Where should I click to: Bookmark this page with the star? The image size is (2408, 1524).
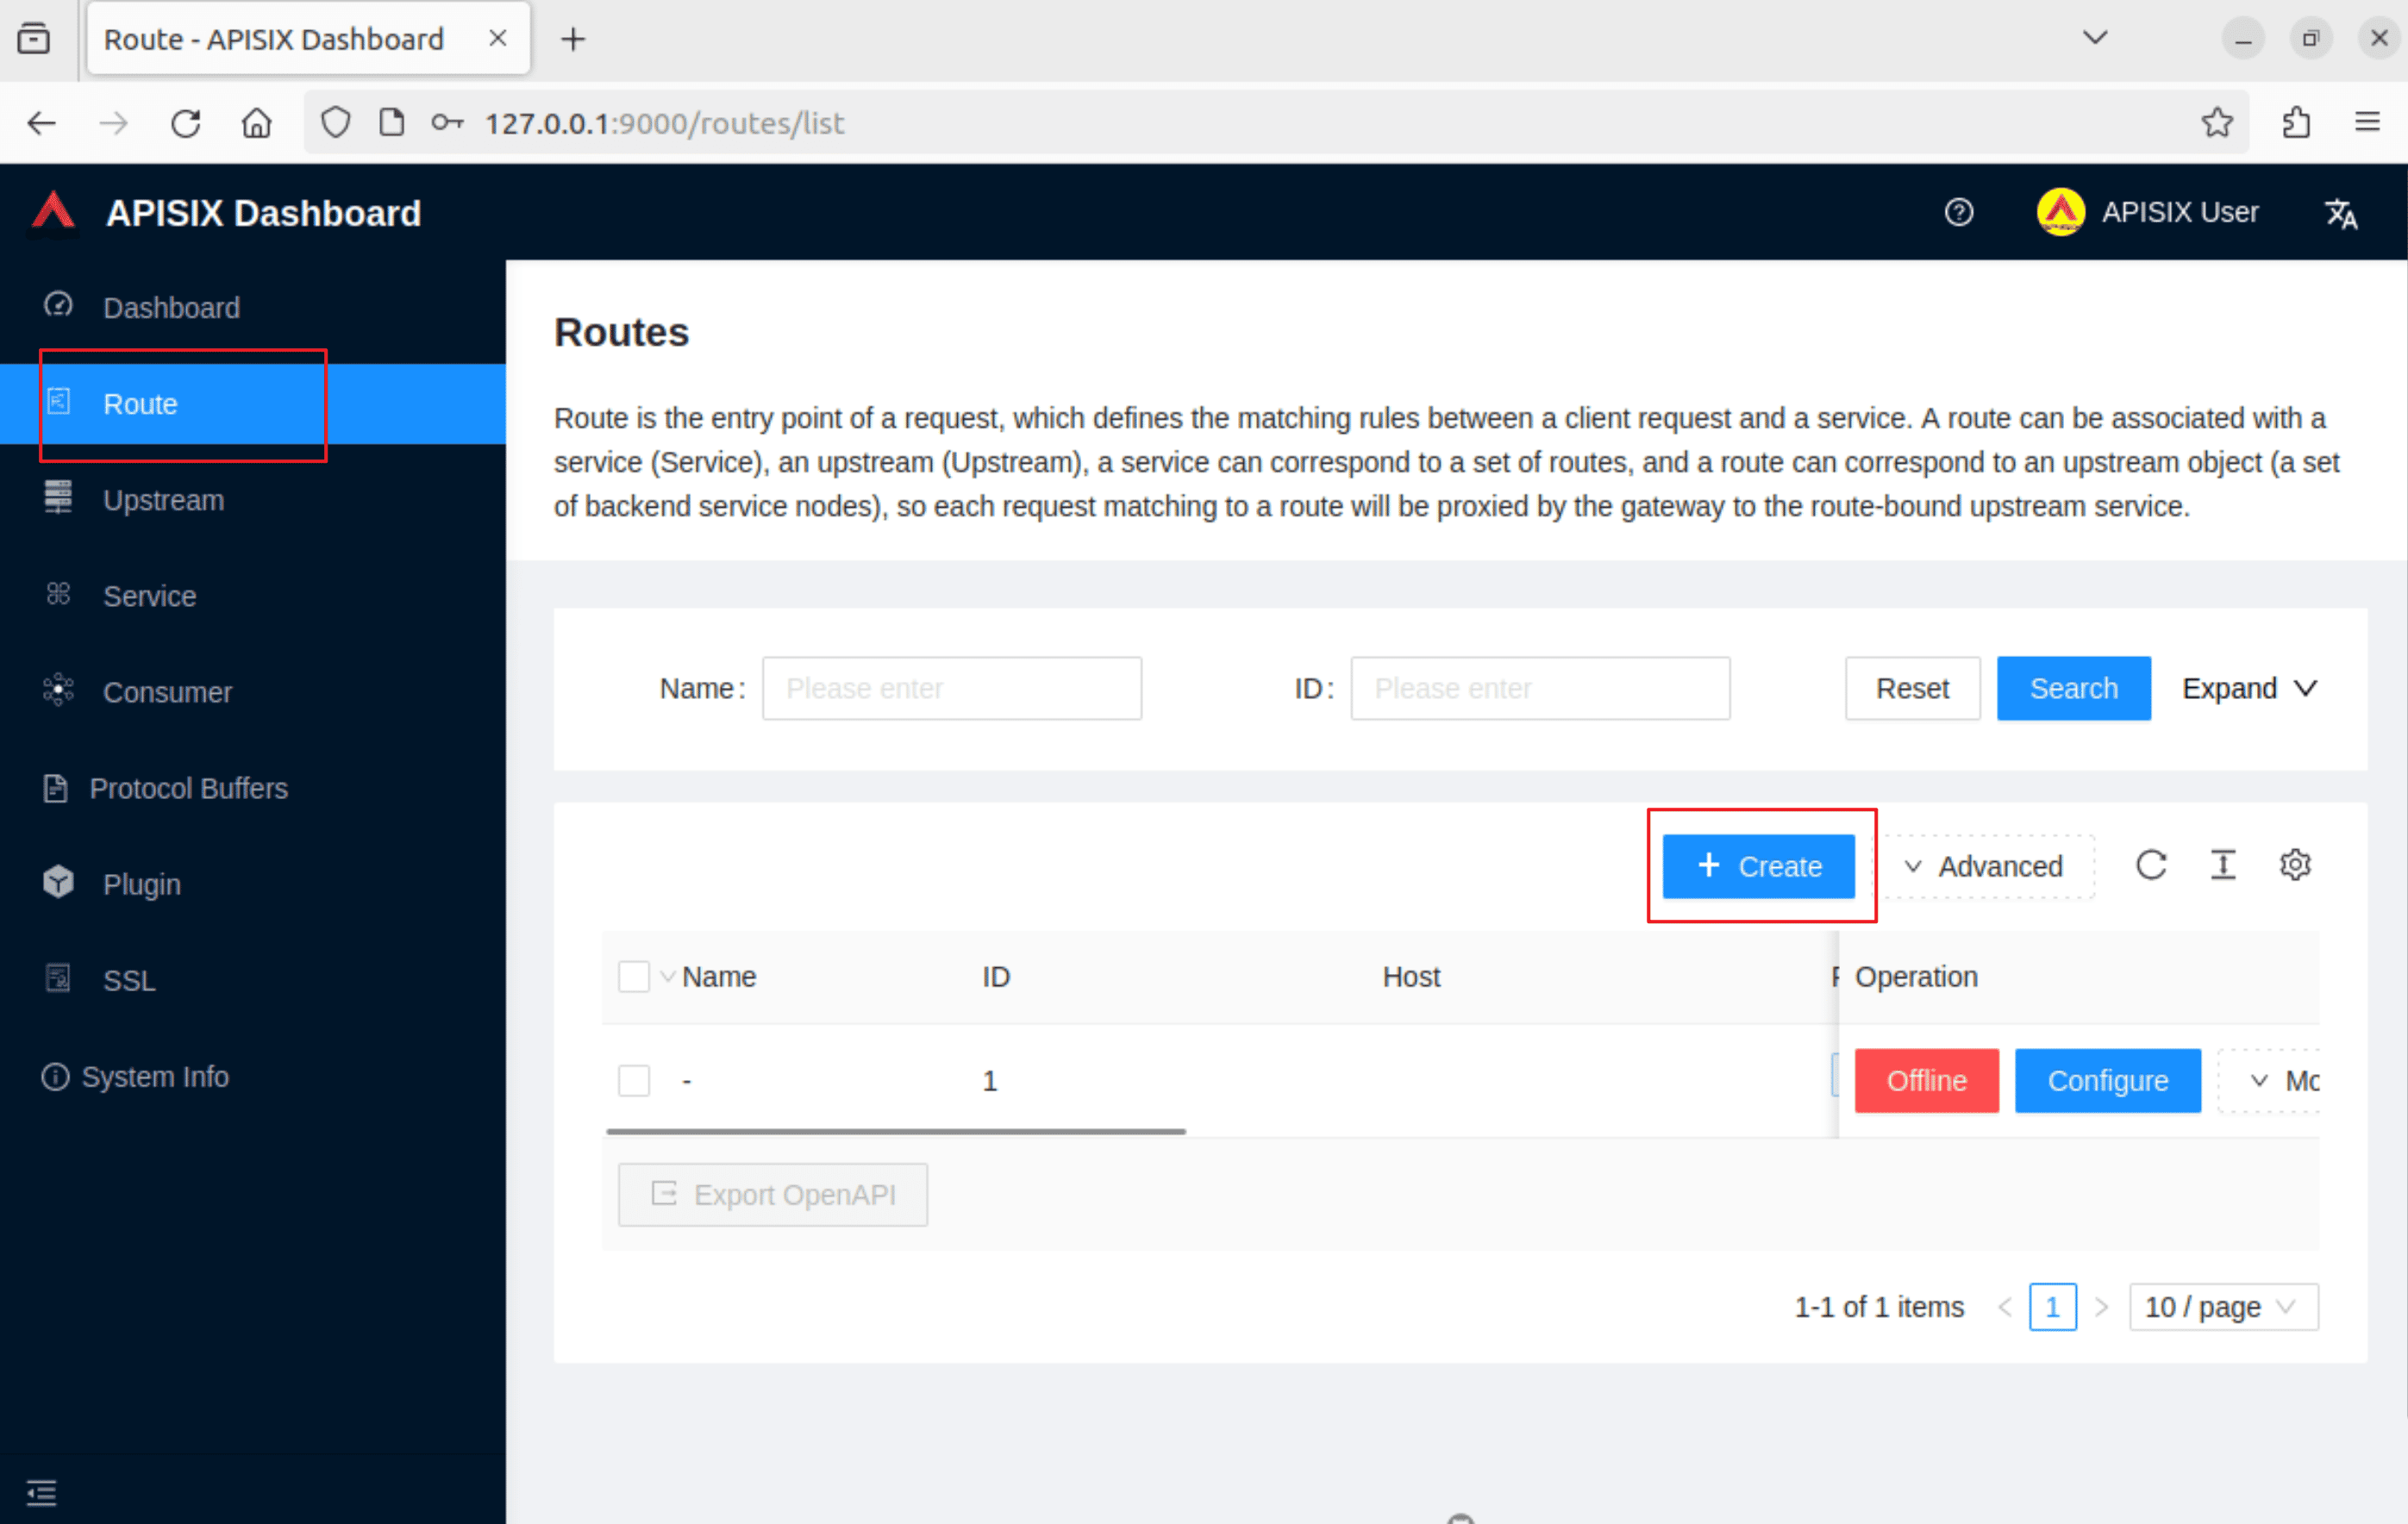click(2216, 123)
